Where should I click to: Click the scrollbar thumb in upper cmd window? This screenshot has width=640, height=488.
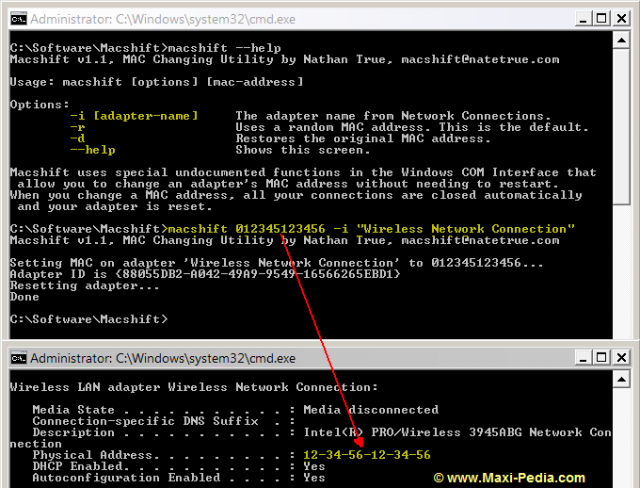coord(621,126)
